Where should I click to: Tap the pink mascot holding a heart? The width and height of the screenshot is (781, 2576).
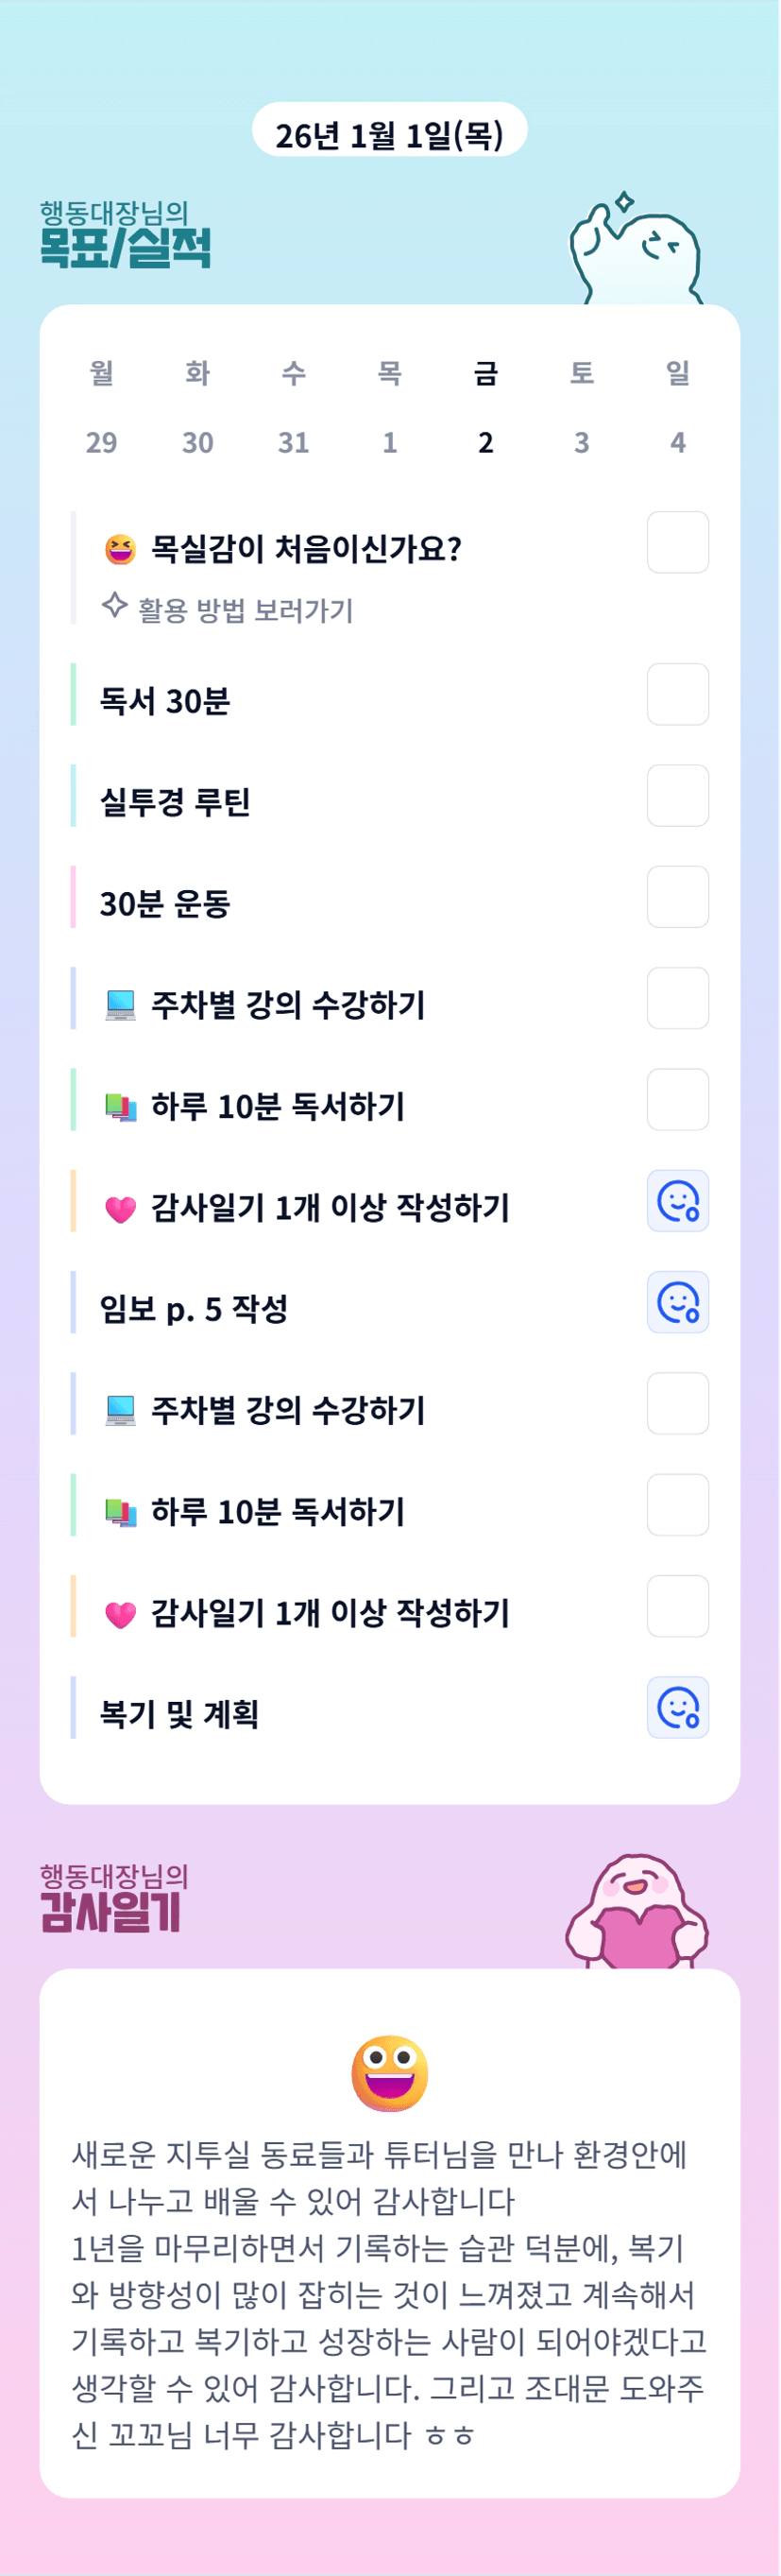637,1914
